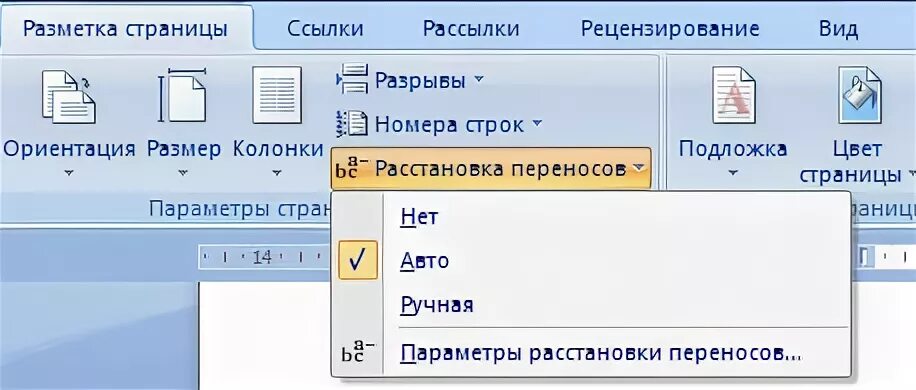Screen dimensions: 916x390
Task: Click the Размер page size icon
Action: [182, 95]
